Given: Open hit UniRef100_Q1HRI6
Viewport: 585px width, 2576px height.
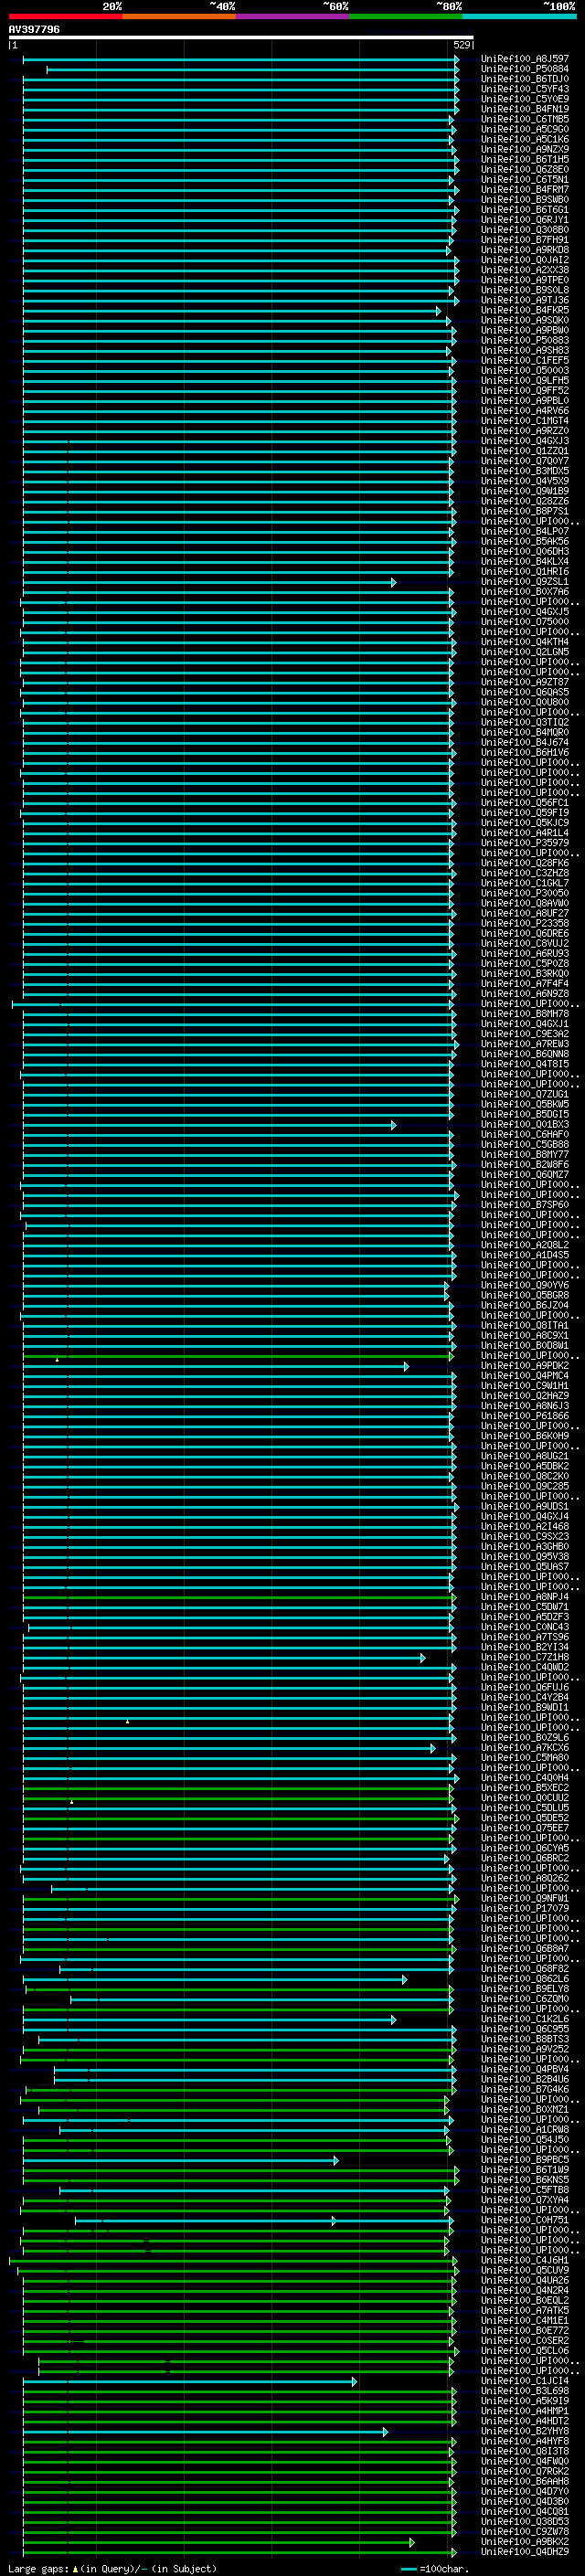Looking at the screenshot, I should 525,572.
